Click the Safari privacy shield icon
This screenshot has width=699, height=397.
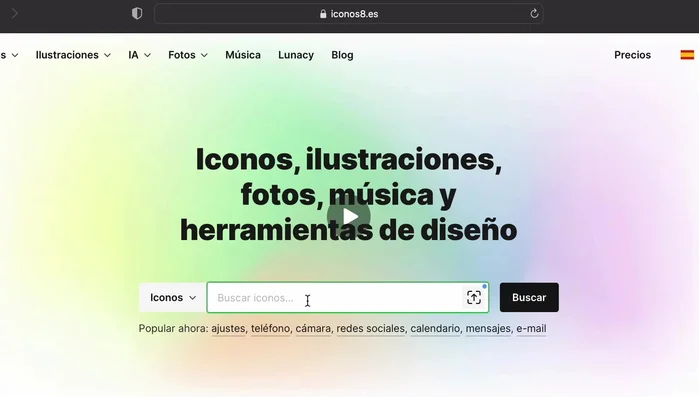(x=137, y=14)
